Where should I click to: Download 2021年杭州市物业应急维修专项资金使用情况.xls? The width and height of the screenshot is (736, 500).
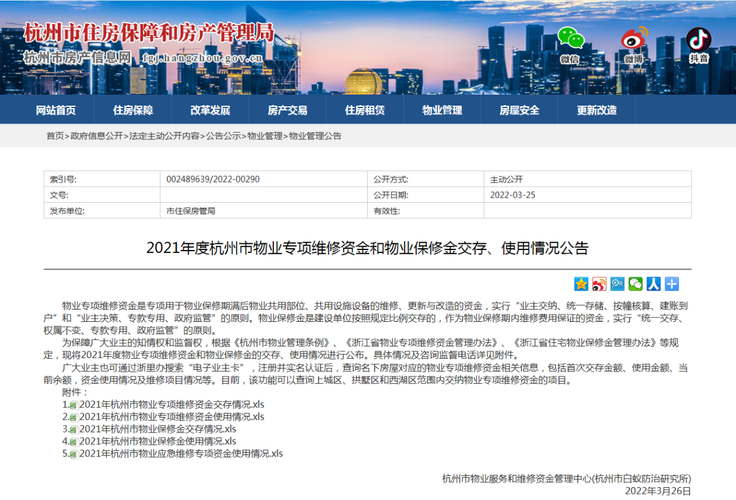pos(180,453)
